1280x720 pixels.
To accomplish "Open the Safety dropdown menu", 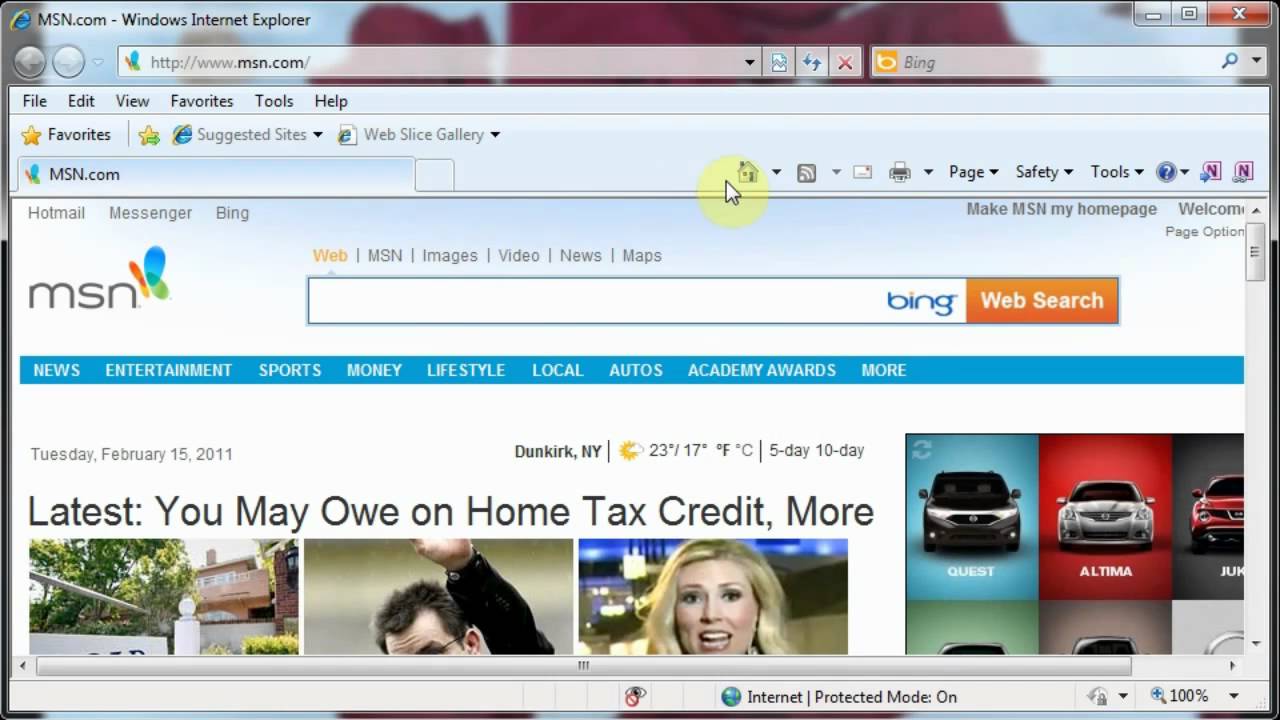I will coord(1044,172).
